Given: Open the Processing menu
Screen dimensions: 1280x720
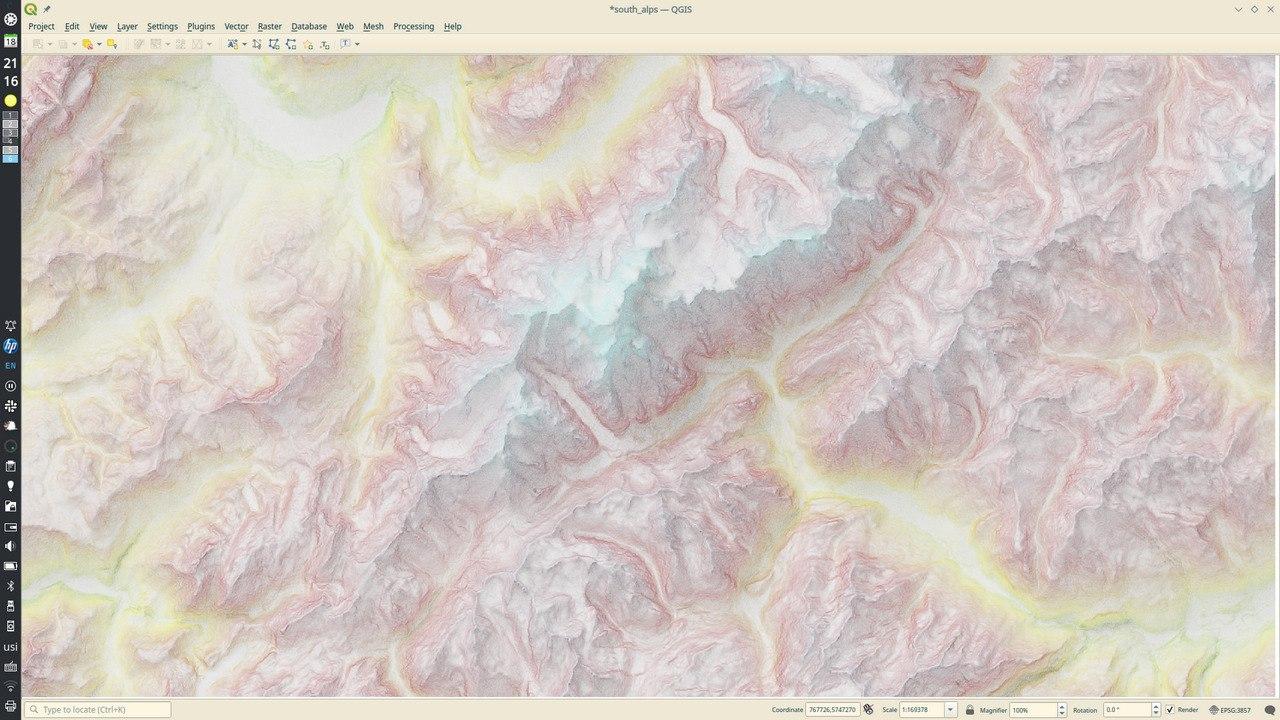Looking at the screenshot, I should pos(413,27).
